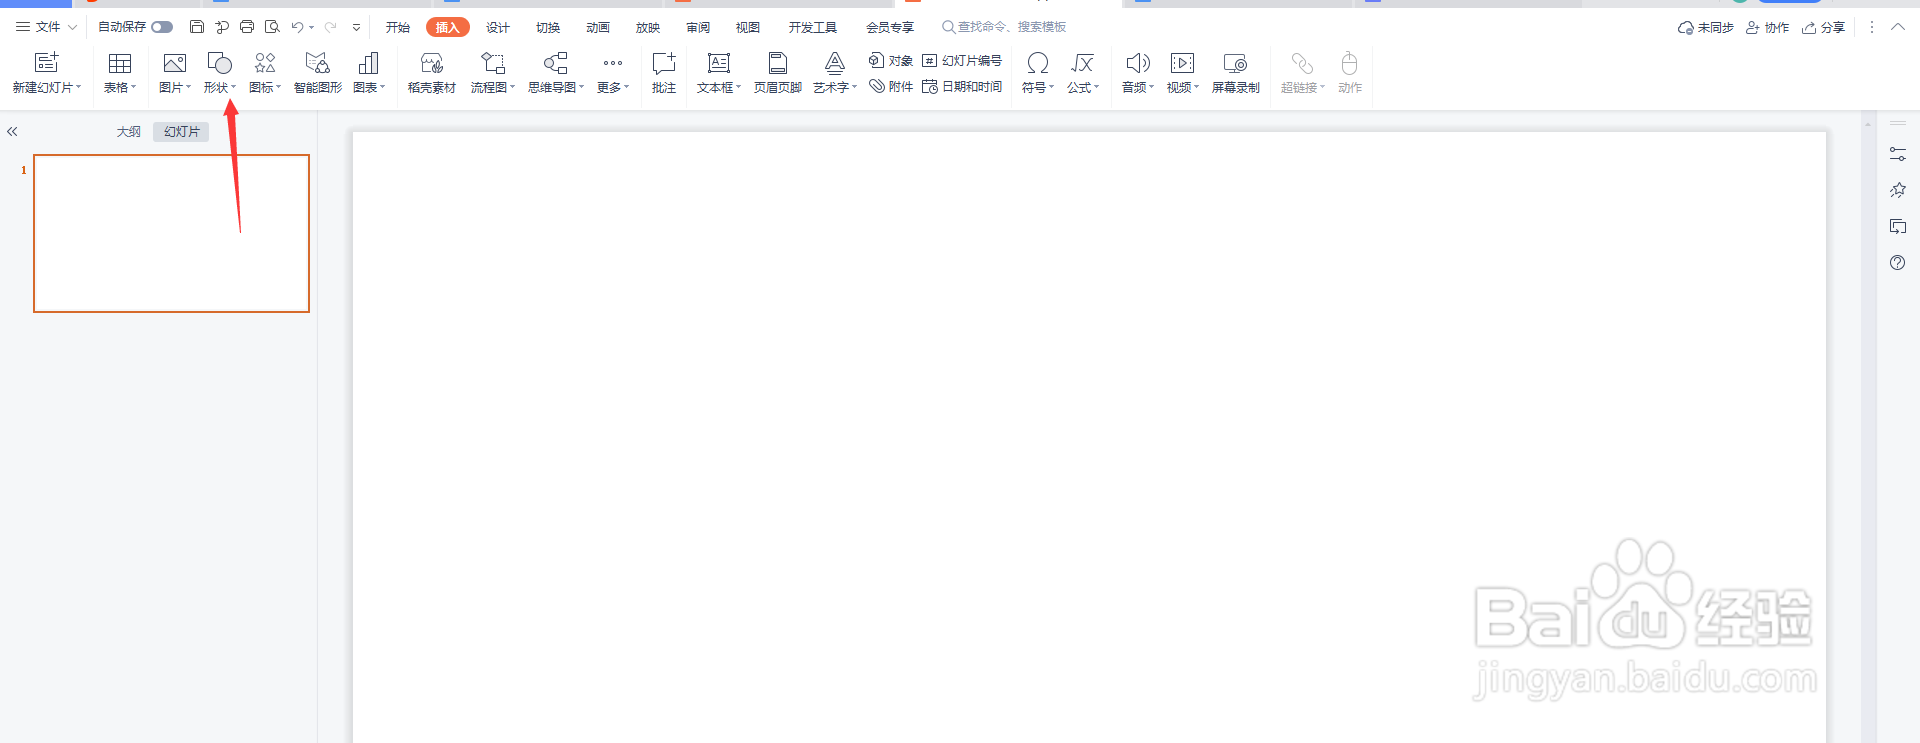Click the print icon

pyautogui.click(x=247, y=27)
